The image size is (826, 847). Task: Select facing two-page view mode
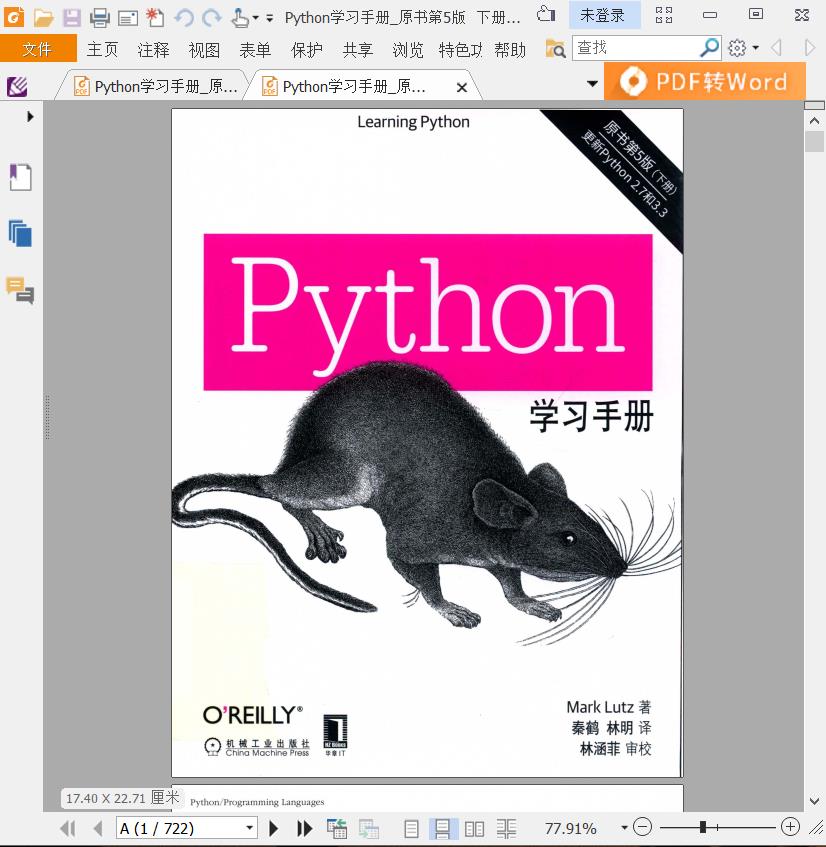(474, 829)
